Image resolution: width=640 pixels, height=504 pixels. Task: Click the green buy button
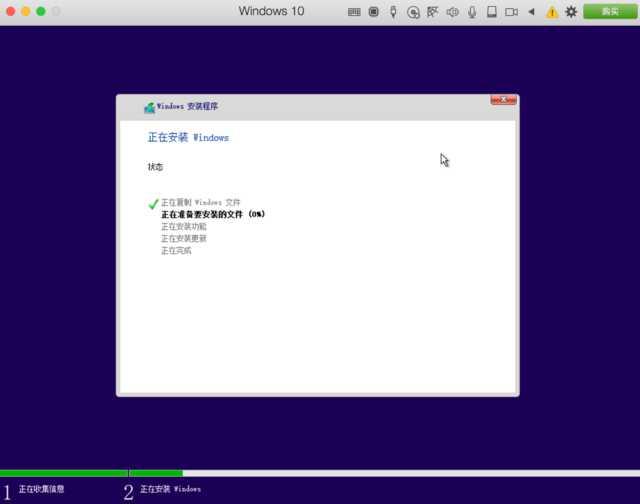[610, 12]
